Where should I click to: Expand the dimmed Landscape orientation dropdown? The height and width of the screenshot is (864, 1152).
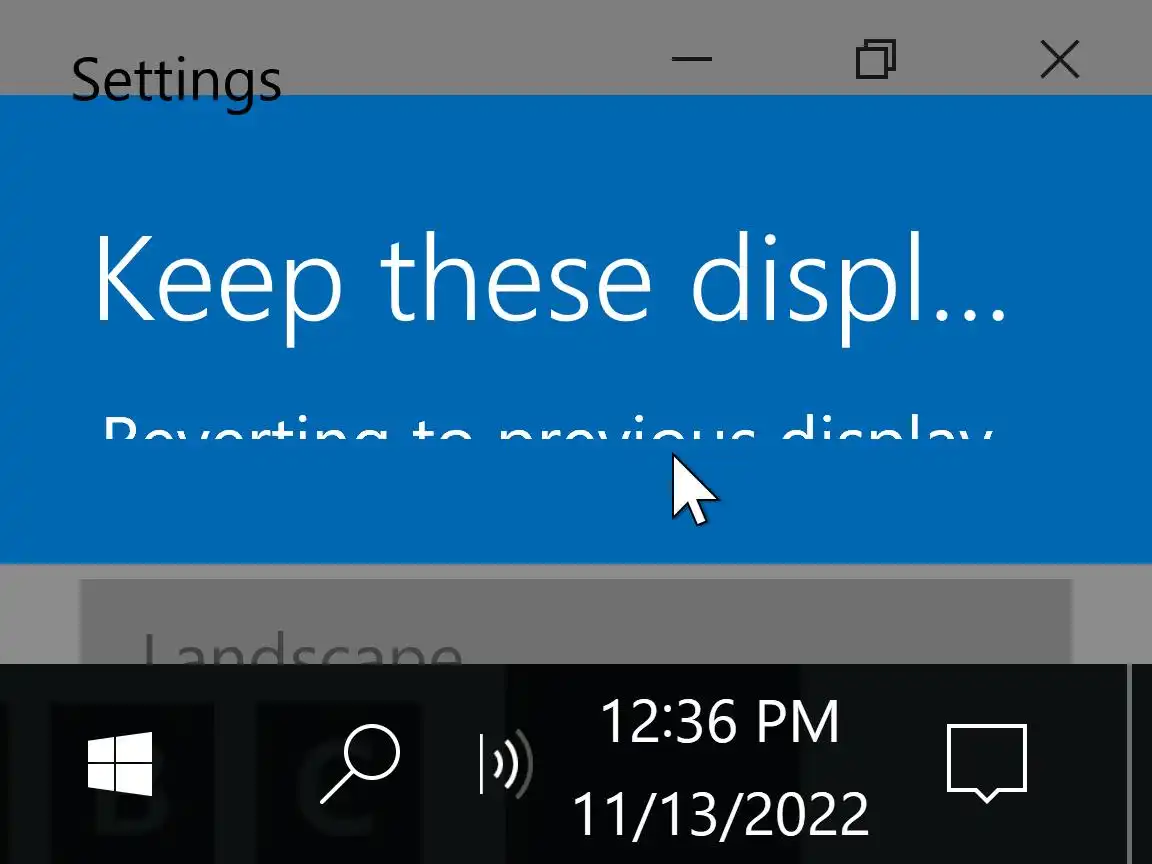575,622
